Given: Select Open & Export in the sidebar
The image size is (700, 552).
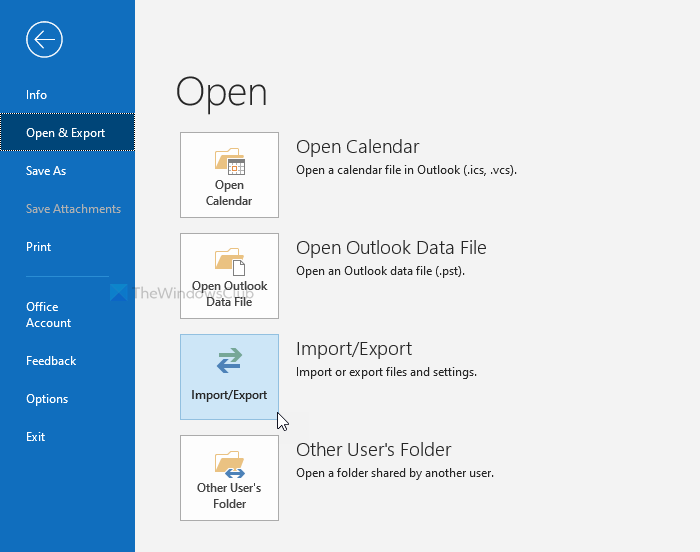Looking at the screenshot, I should 67,133.
